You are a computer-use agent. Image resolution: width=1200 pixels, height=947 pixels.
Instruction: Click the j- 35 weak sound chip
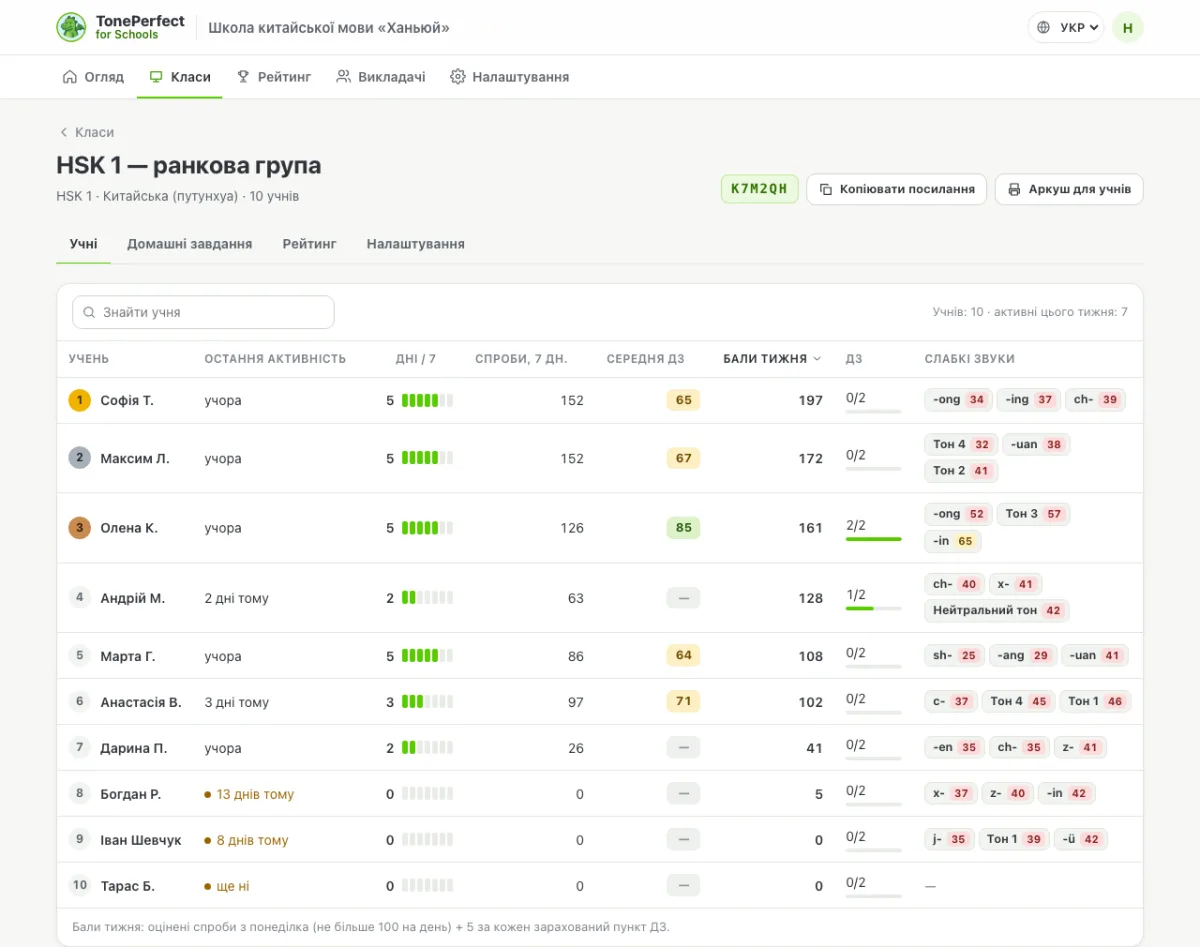click(949, 840)
